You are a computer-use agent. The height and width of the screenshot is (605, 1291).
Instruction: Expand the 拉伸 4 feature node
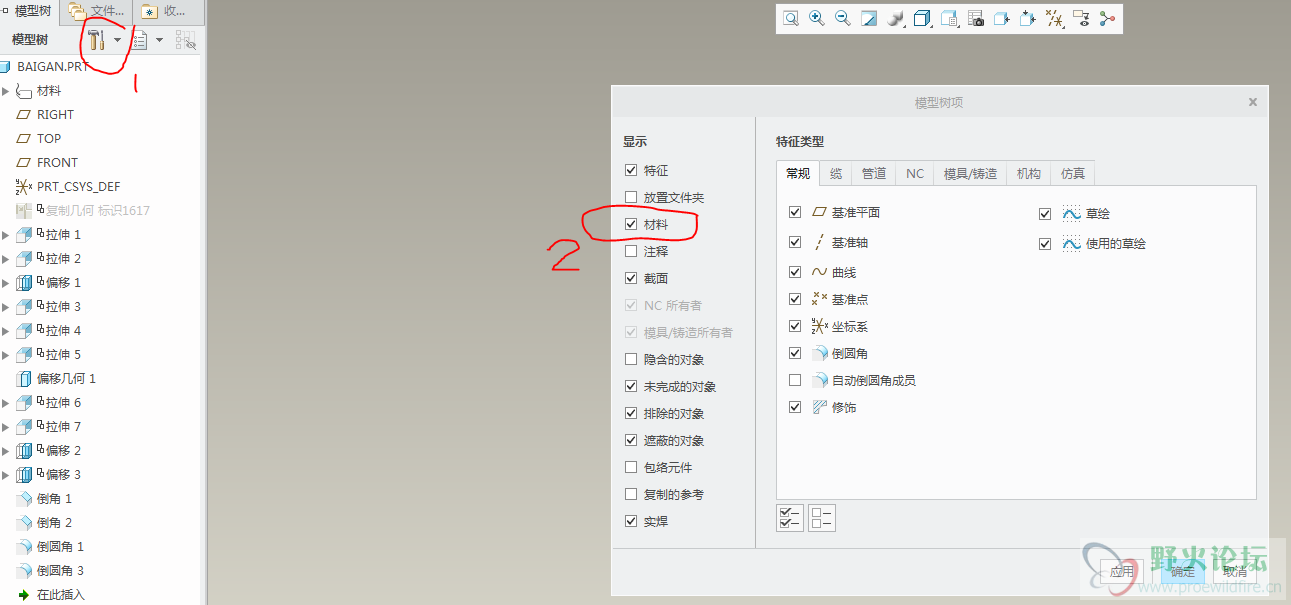coord(5,331)
